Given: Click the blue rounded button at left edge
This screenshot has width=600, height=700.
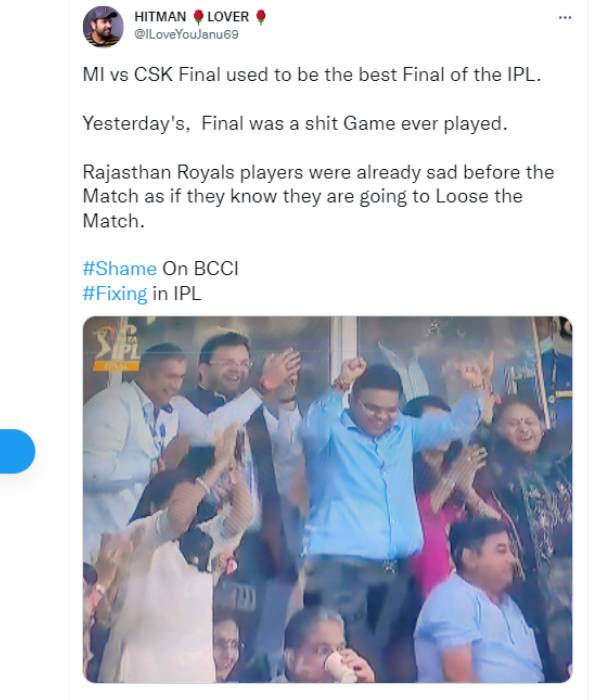Looking at the screenshot, I should [17, 451].
